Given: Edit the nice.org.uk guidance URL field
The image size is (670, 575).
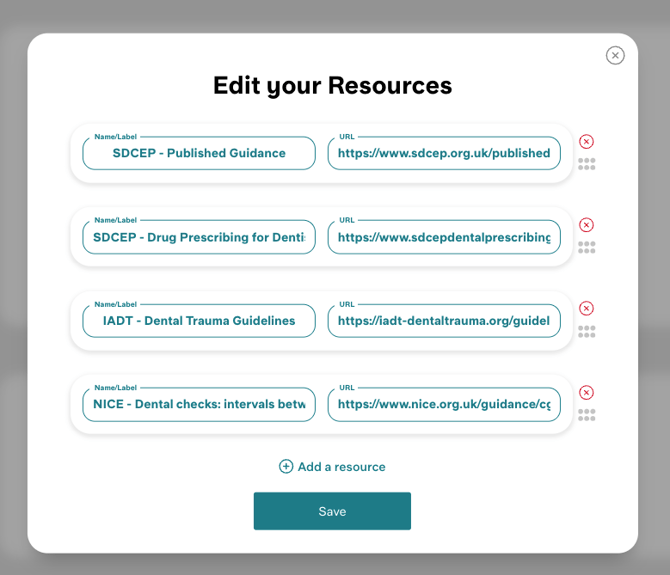Looking at the screenshot, I should (x=444, y=404).
